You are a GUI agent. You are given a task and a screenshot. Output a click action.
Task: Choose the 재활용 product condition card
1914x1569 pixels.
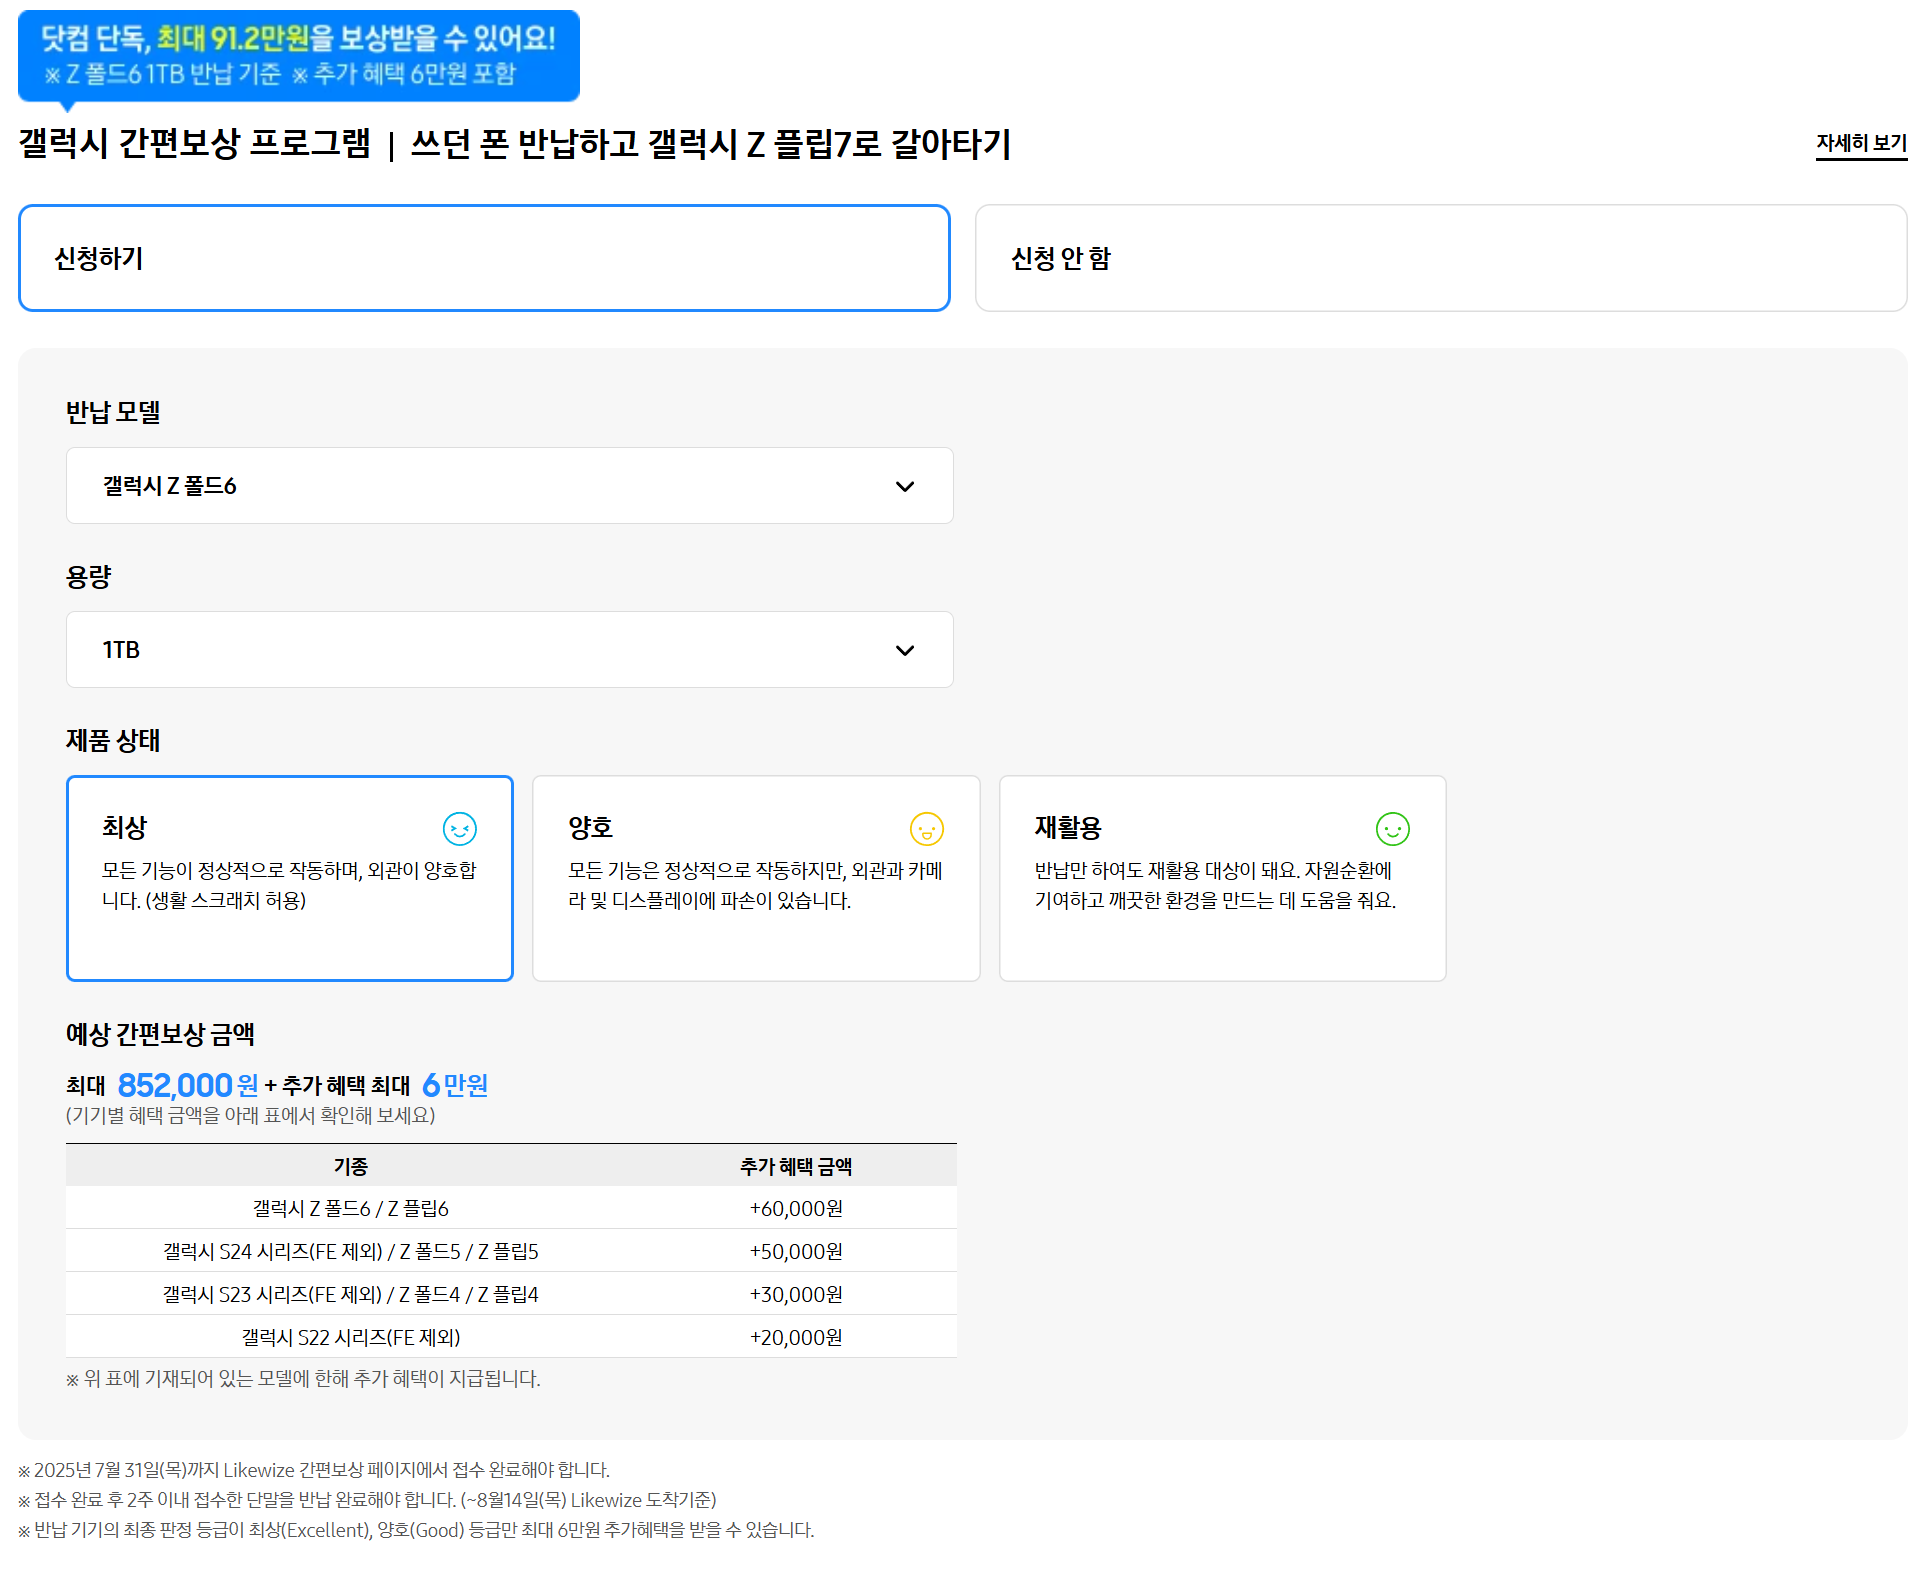[x=1222, y=878]
